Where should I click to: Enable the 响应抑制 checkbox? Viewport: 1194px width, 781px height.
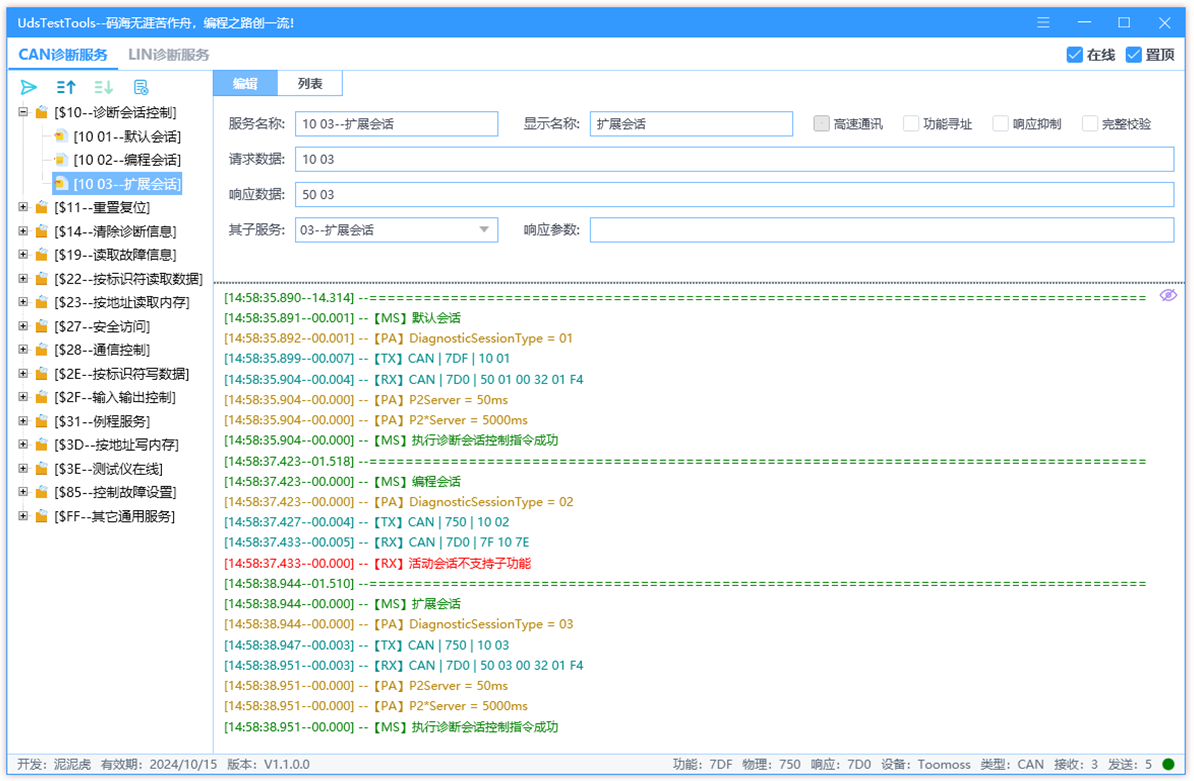[1001, 123]
